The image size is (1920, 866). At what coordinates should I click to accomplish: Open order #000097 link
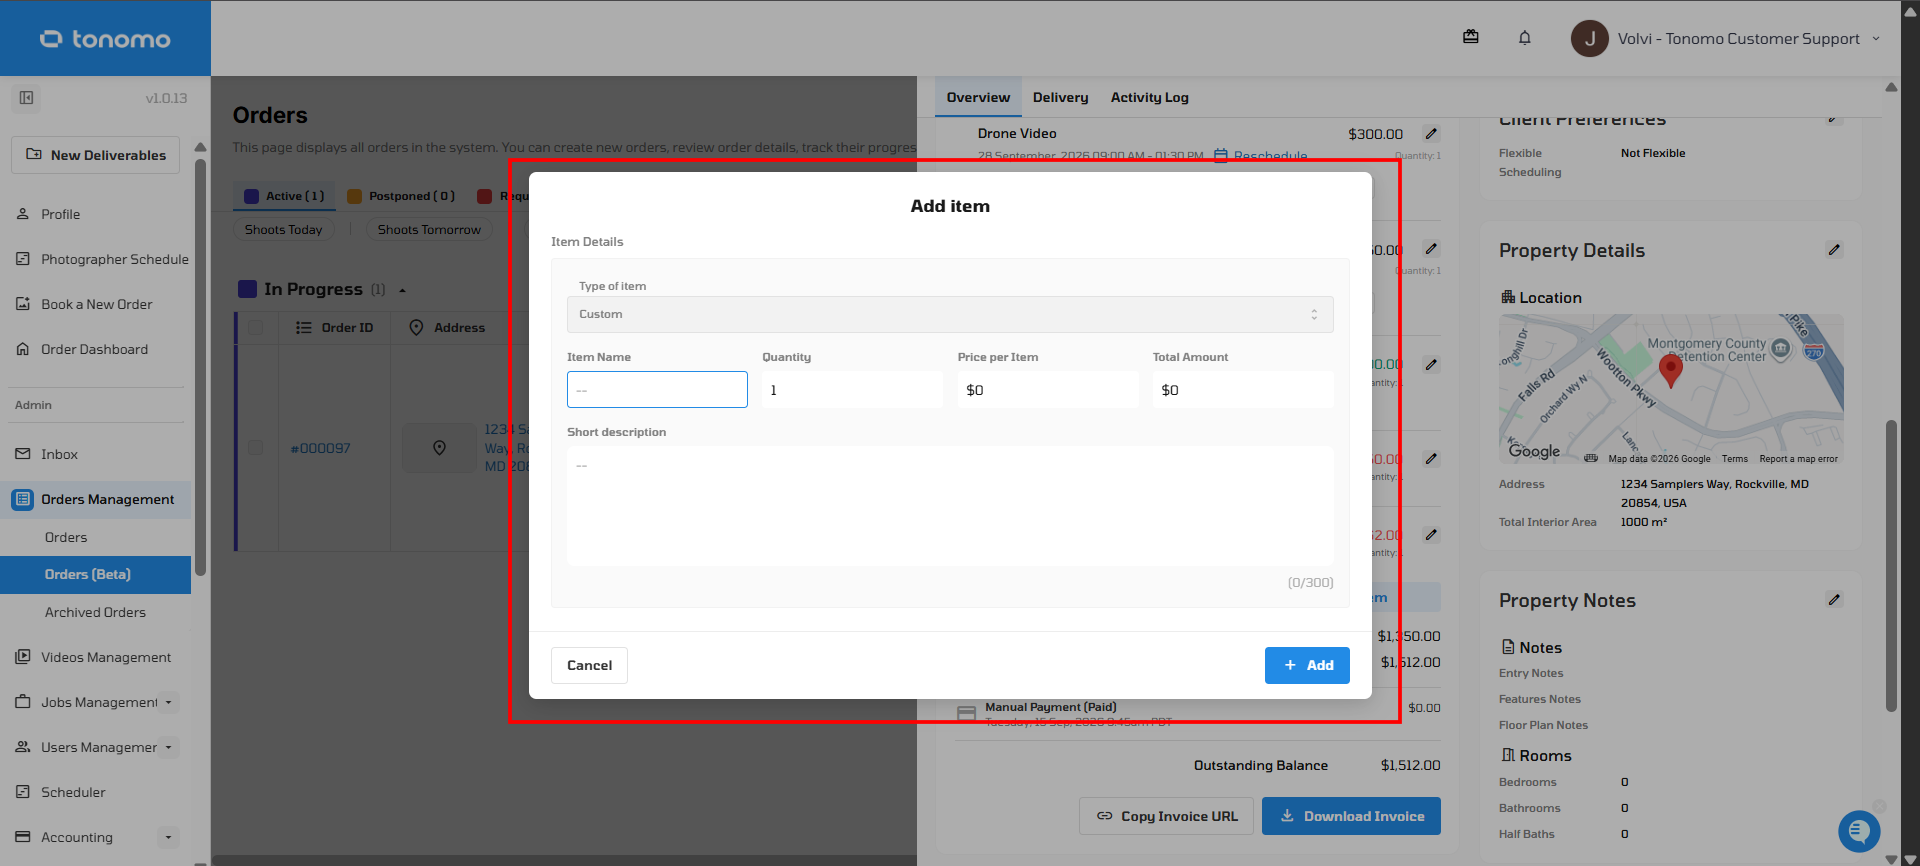point(321,448)
